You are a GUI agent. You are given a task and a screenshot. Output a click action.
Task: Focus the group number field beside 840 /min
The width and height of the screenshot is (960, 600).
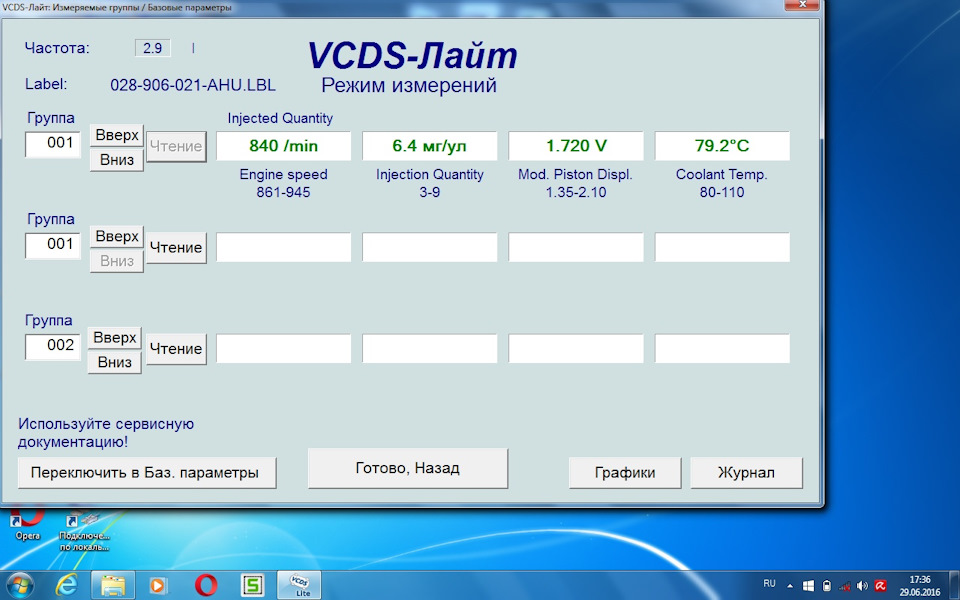pyautogui.click(x=53, y=144)
